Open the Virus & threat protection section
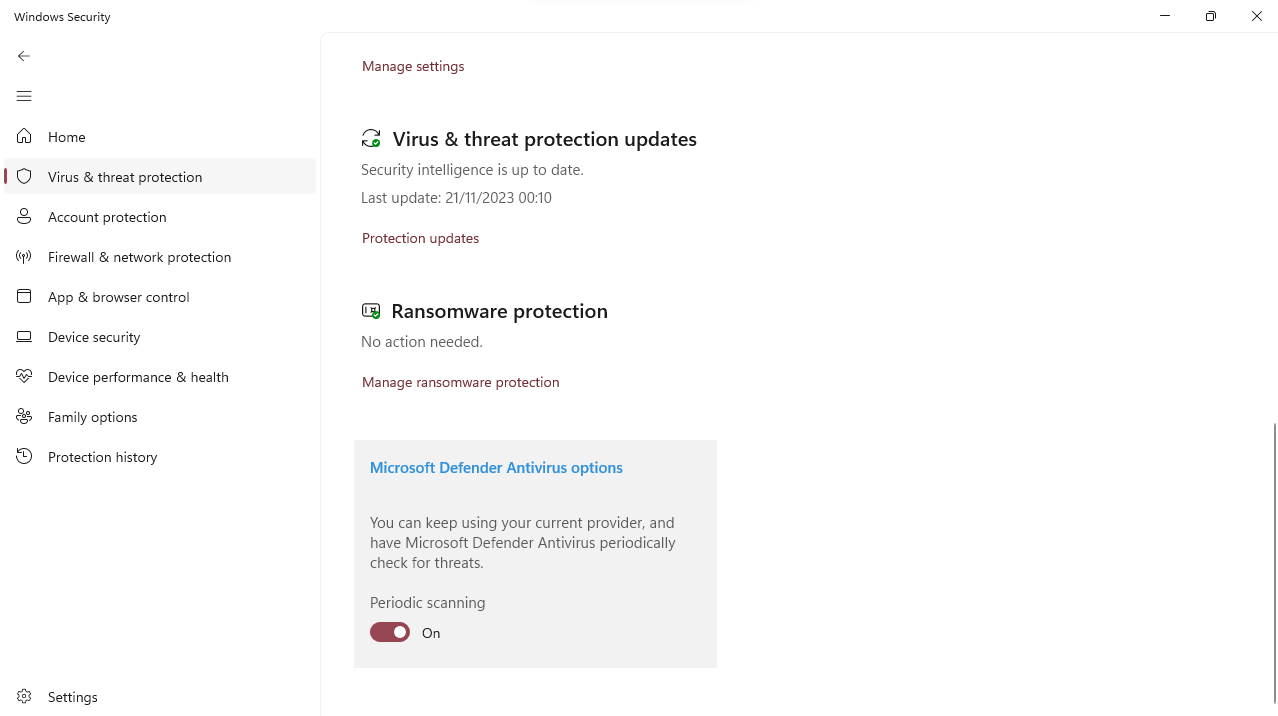The image size is (1278, 716). point(125,177)
